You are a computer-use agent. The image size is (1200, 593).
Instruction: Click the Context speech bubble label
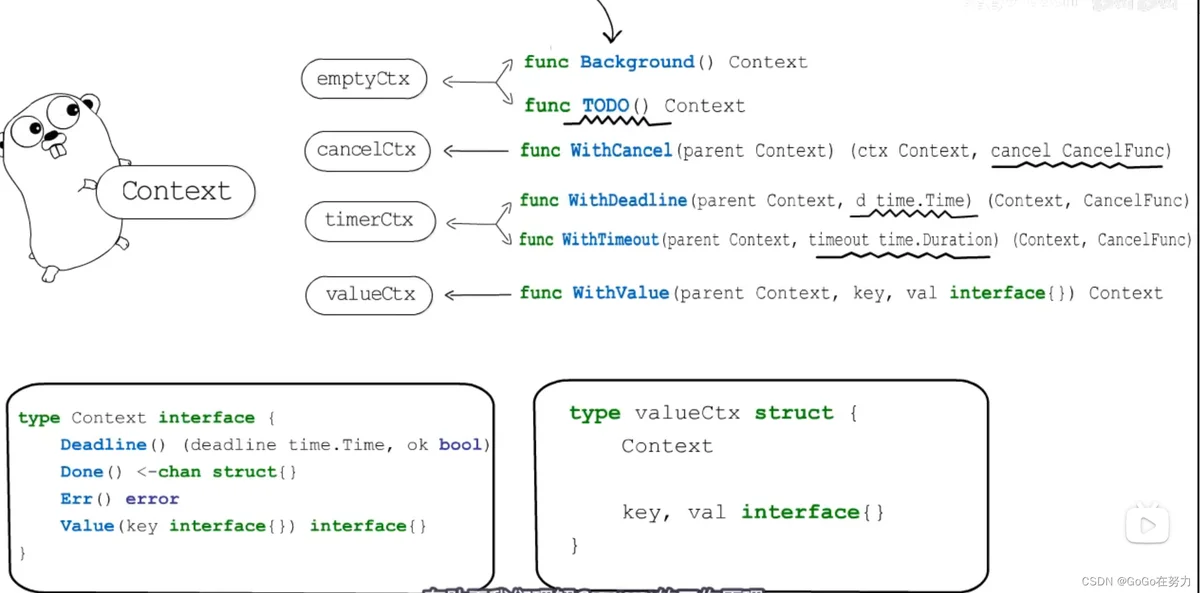click(x=176, y=192)
